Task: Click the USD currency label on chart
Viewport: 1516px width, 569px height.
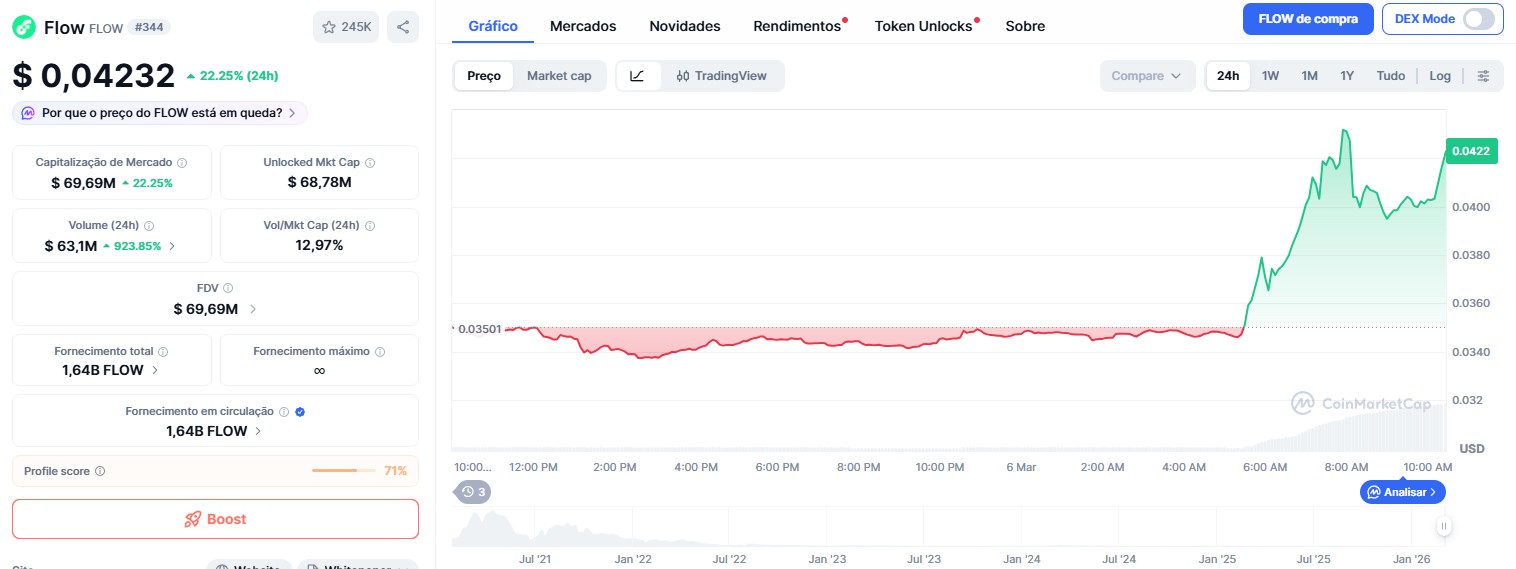Action: (1472, 448)
